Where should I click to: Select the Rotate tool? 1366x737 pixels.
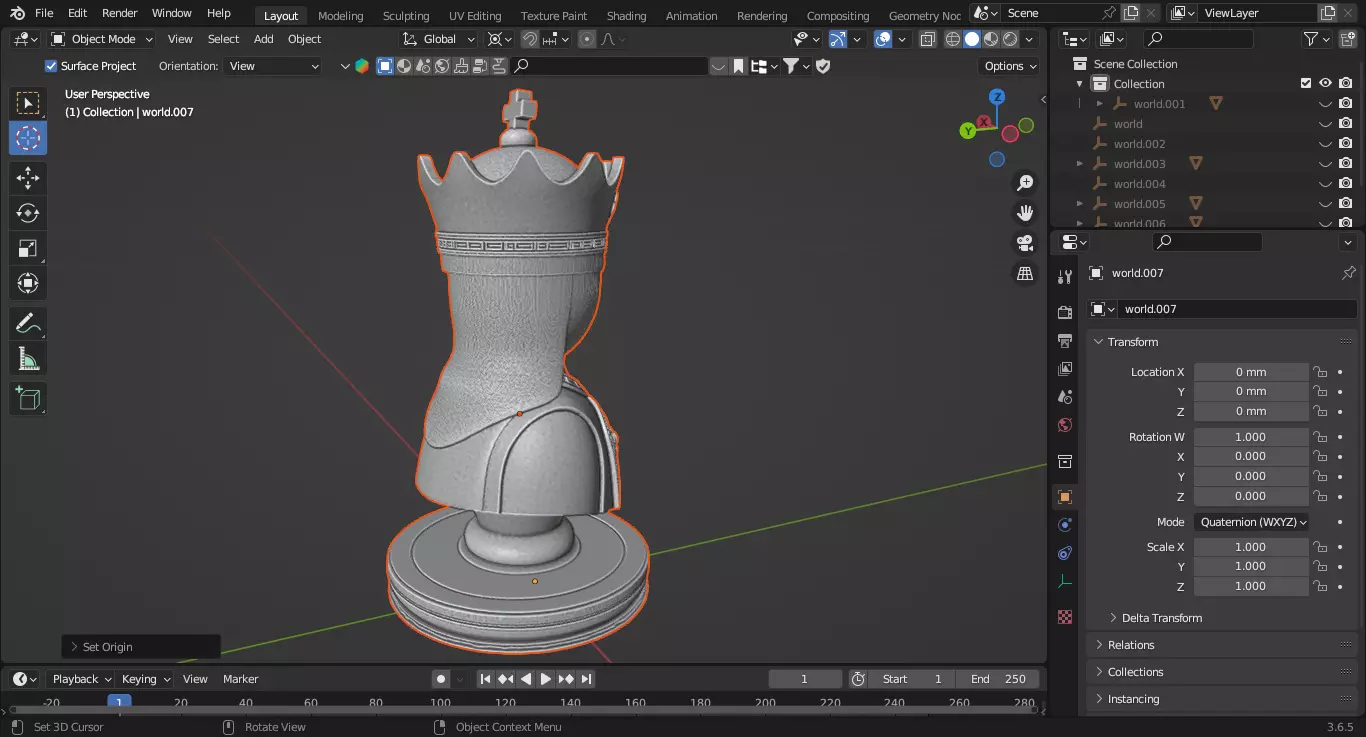pyautogui.click(x=28, y=213)
